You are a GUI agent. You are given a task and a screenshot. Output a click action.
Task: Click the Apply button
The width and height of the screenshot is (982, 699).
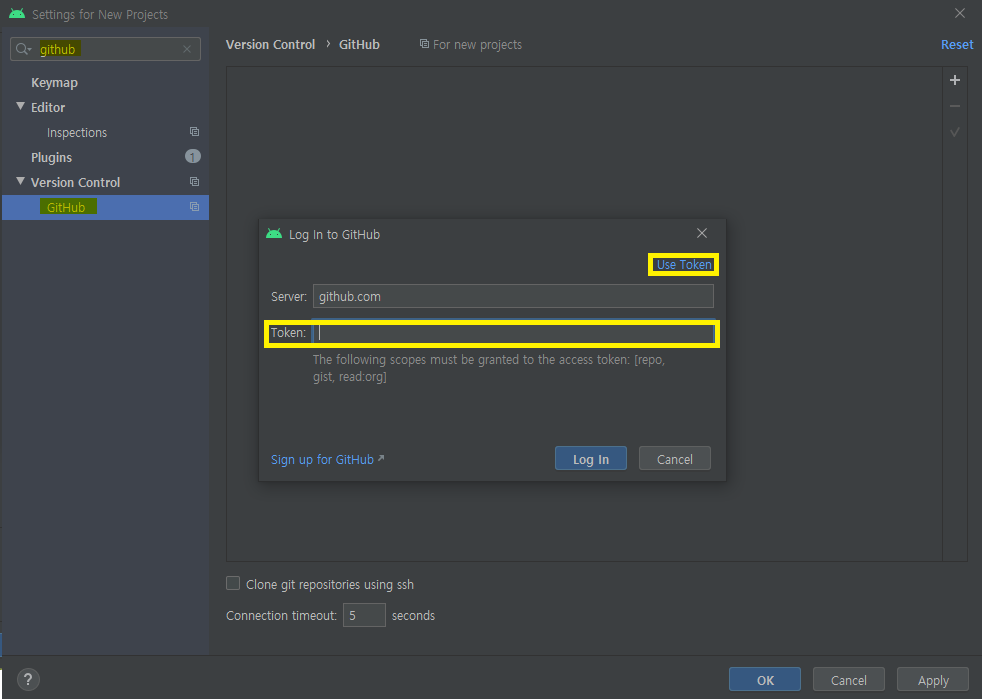point(933,680)
